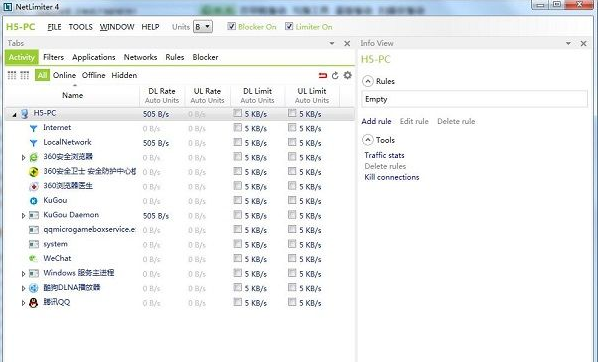
Task: Click the second grid view icon
Action: tap(25, 75)
